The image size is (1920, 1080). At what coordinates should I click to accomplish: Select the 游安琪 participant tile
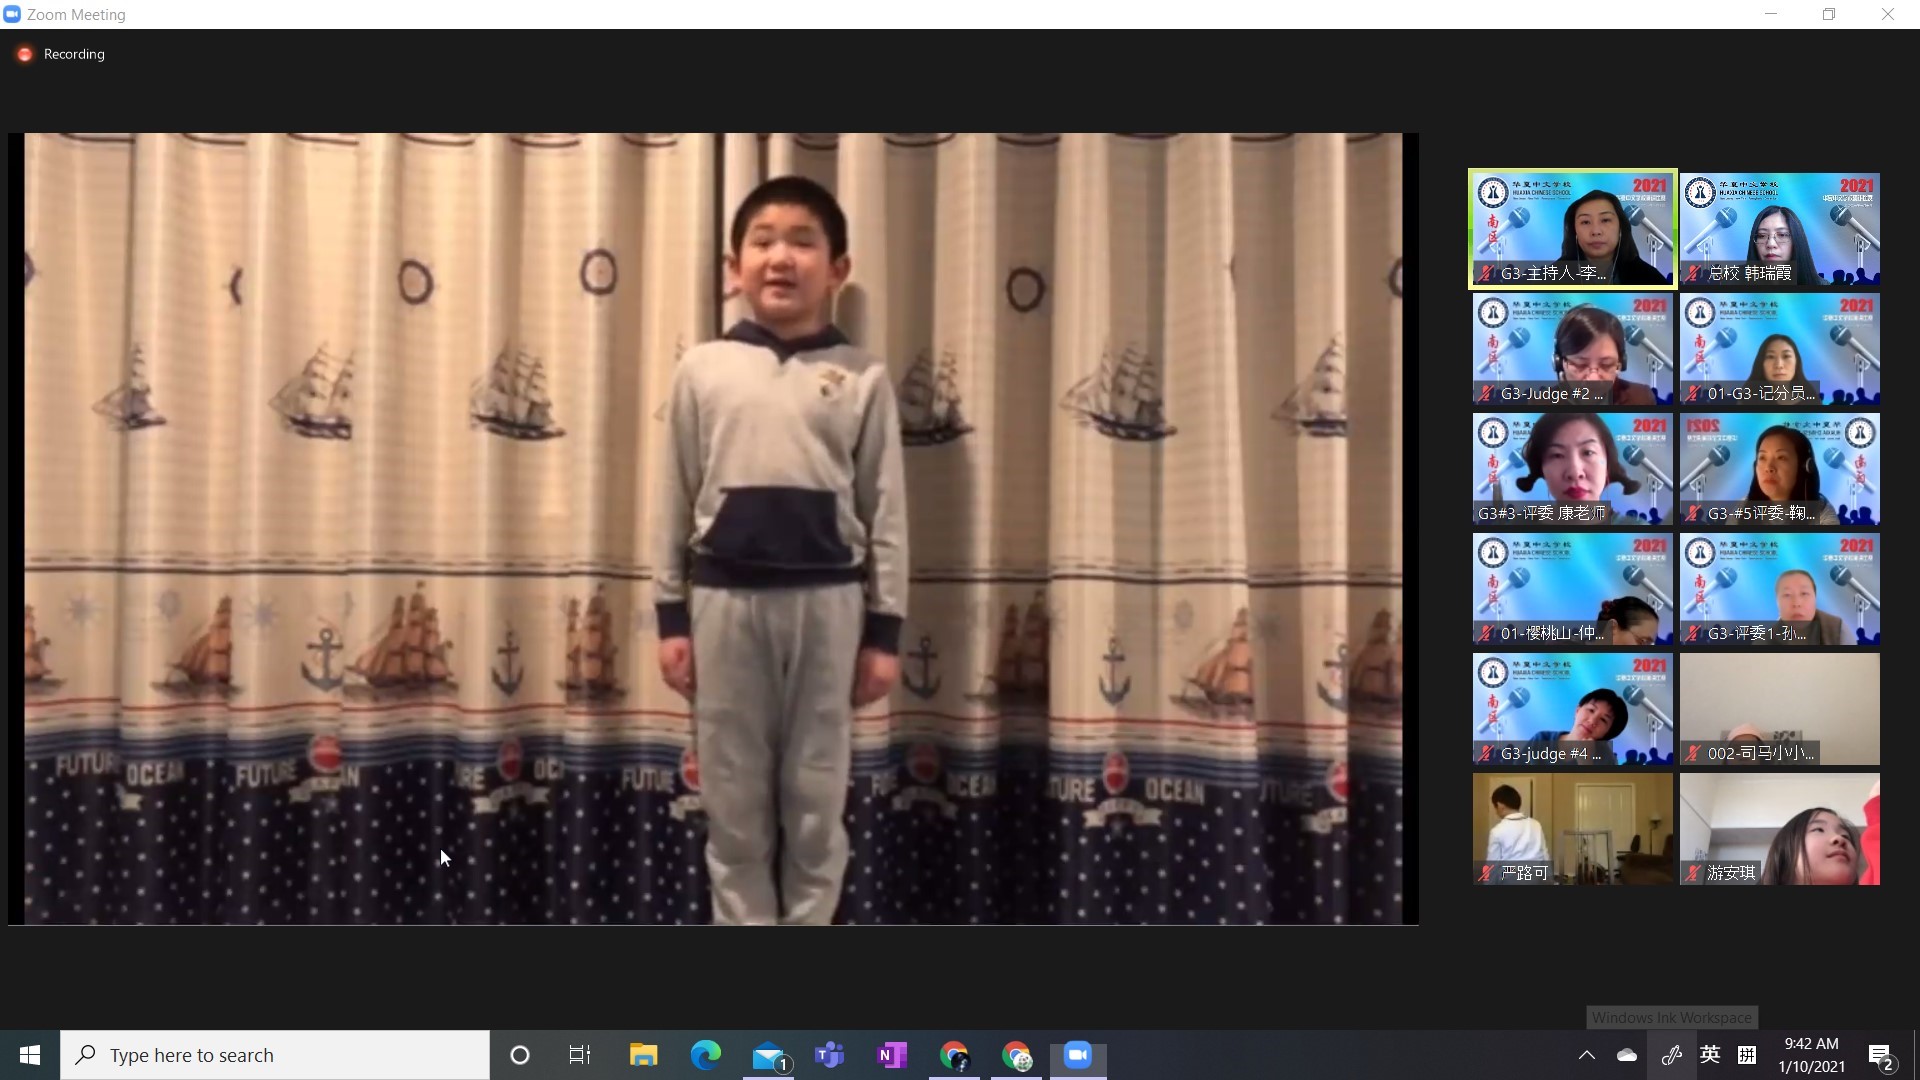click(x=1780, y=829)
